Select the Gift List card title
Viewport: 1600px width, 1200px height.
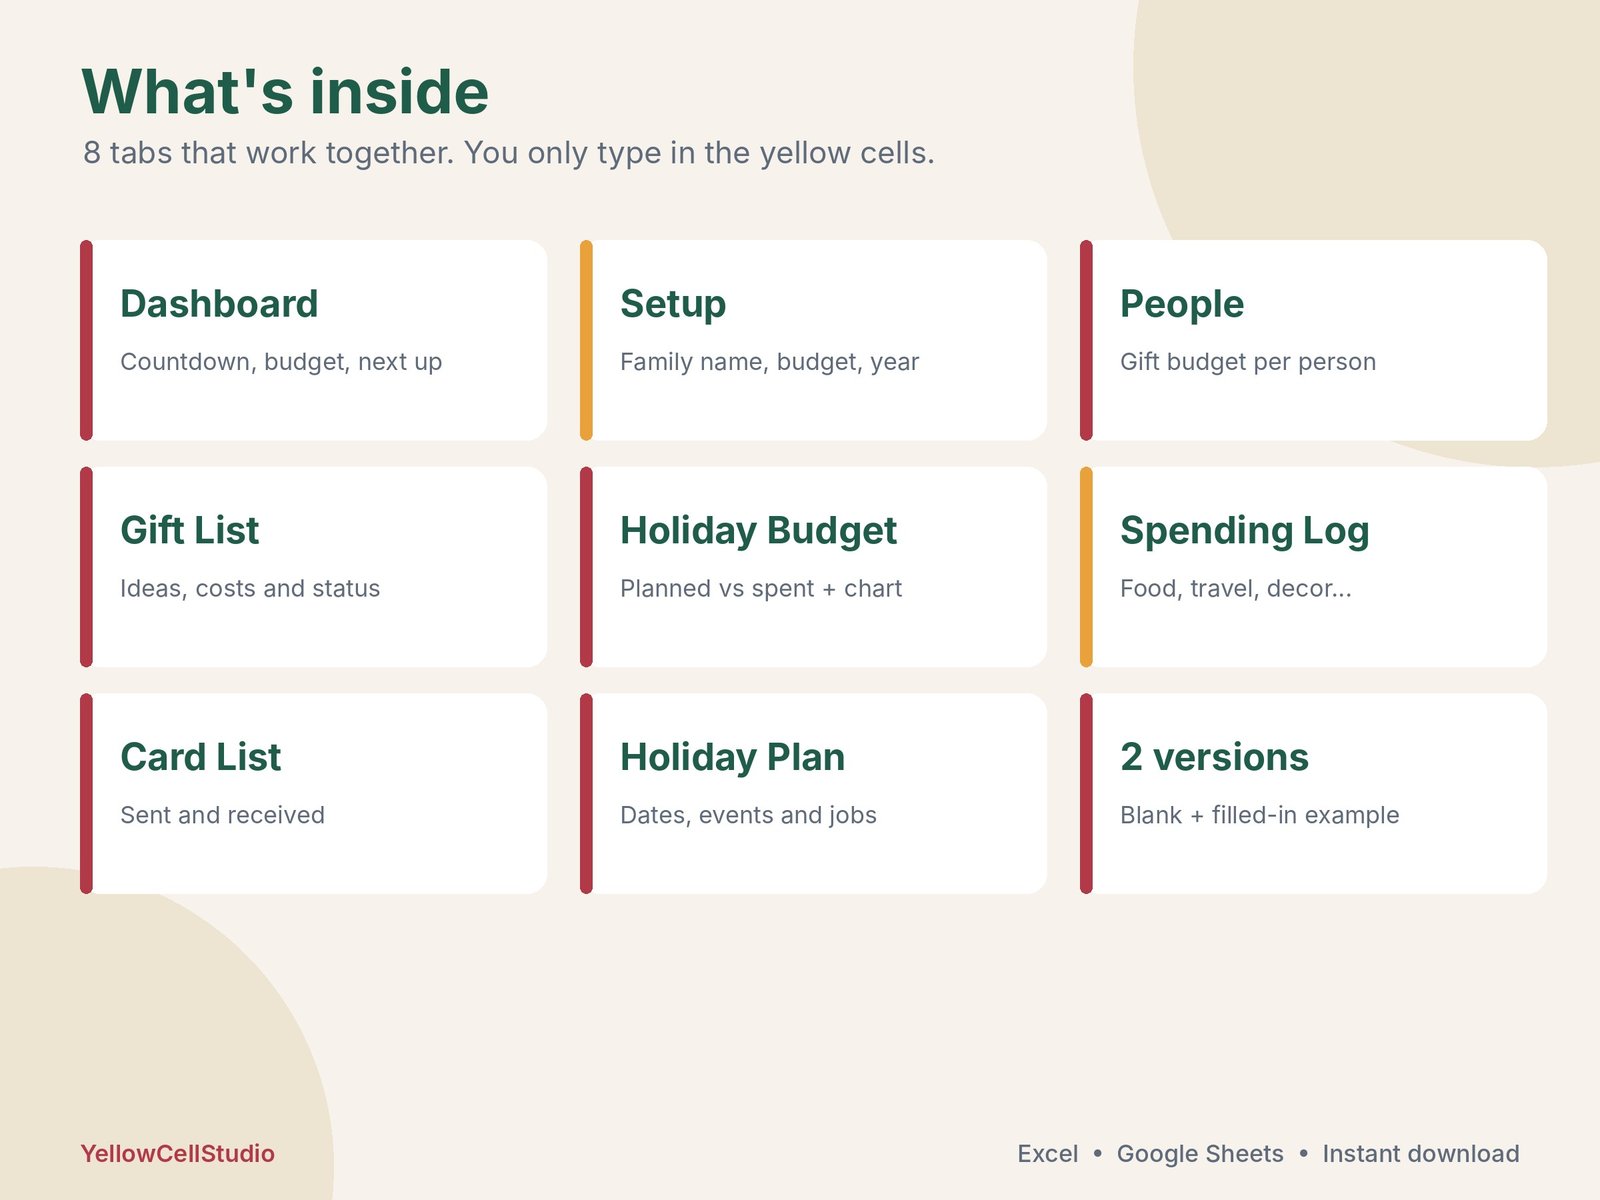190,530
